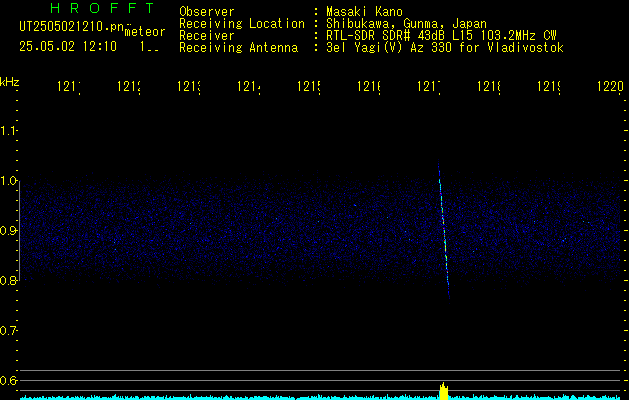Image resolution: width=629 pixels, height=400 pixels.
Task: Select observer name Masaki Kano
Action: tap(364, 12)
